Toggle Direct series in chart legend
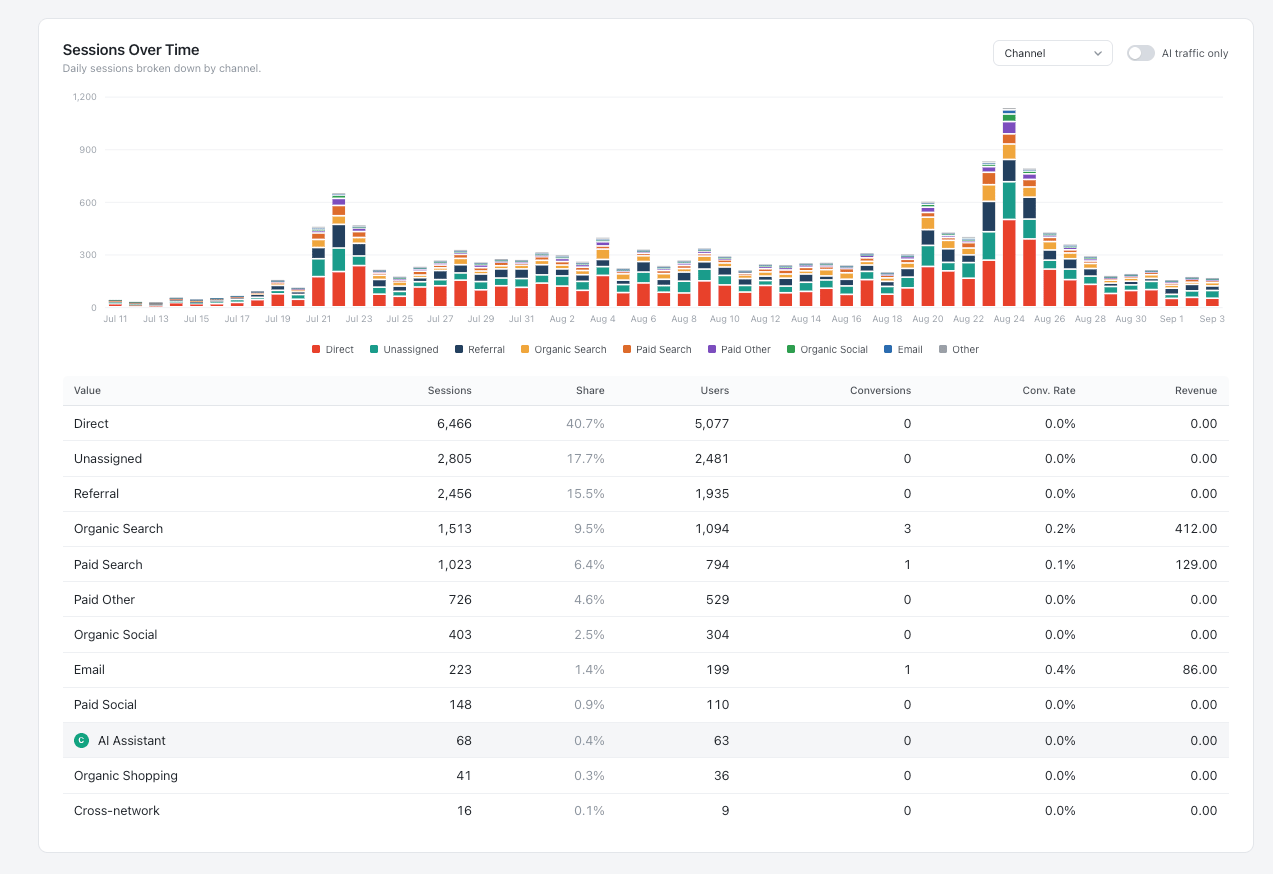1273x874 pixels. pos(333,350)
